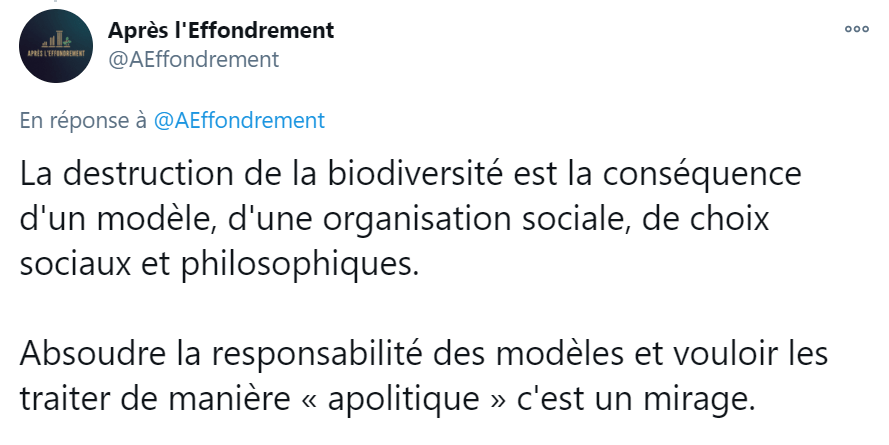
Task: Open the tweet's three-dot more options menu
Action: pos(856,29)
